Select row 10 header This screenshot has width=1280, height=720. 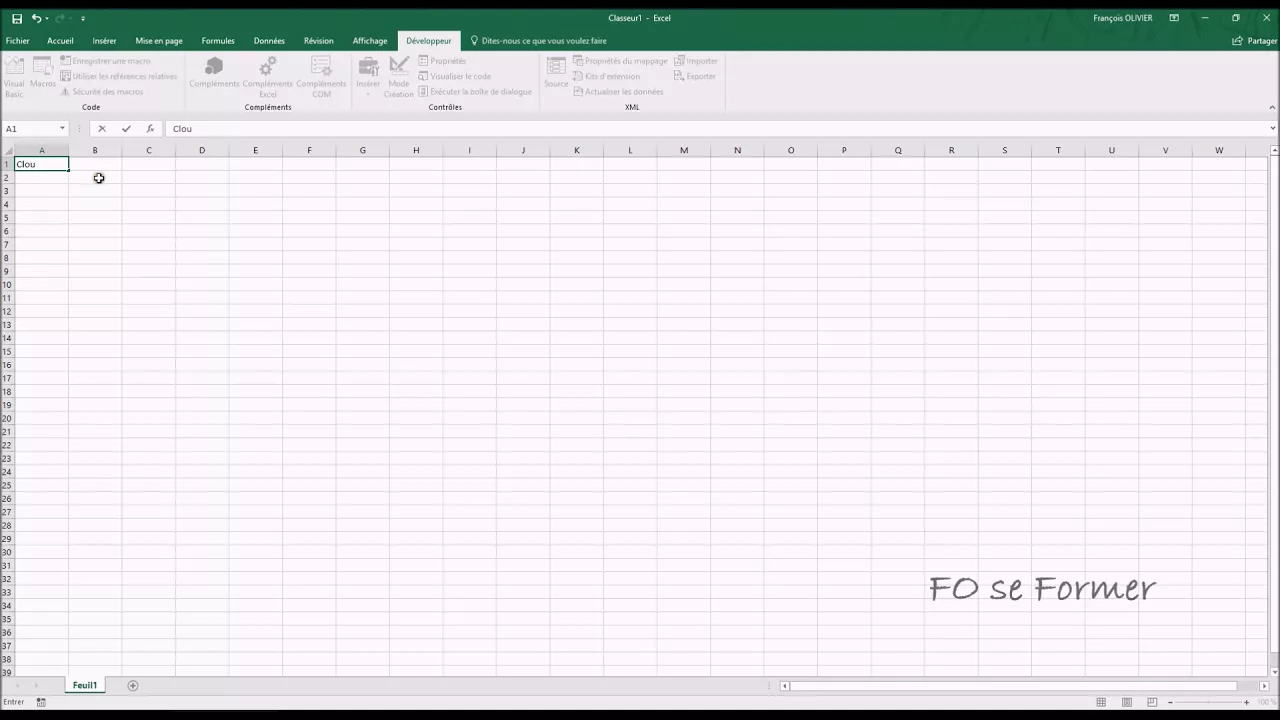click(x=7, y=285)
